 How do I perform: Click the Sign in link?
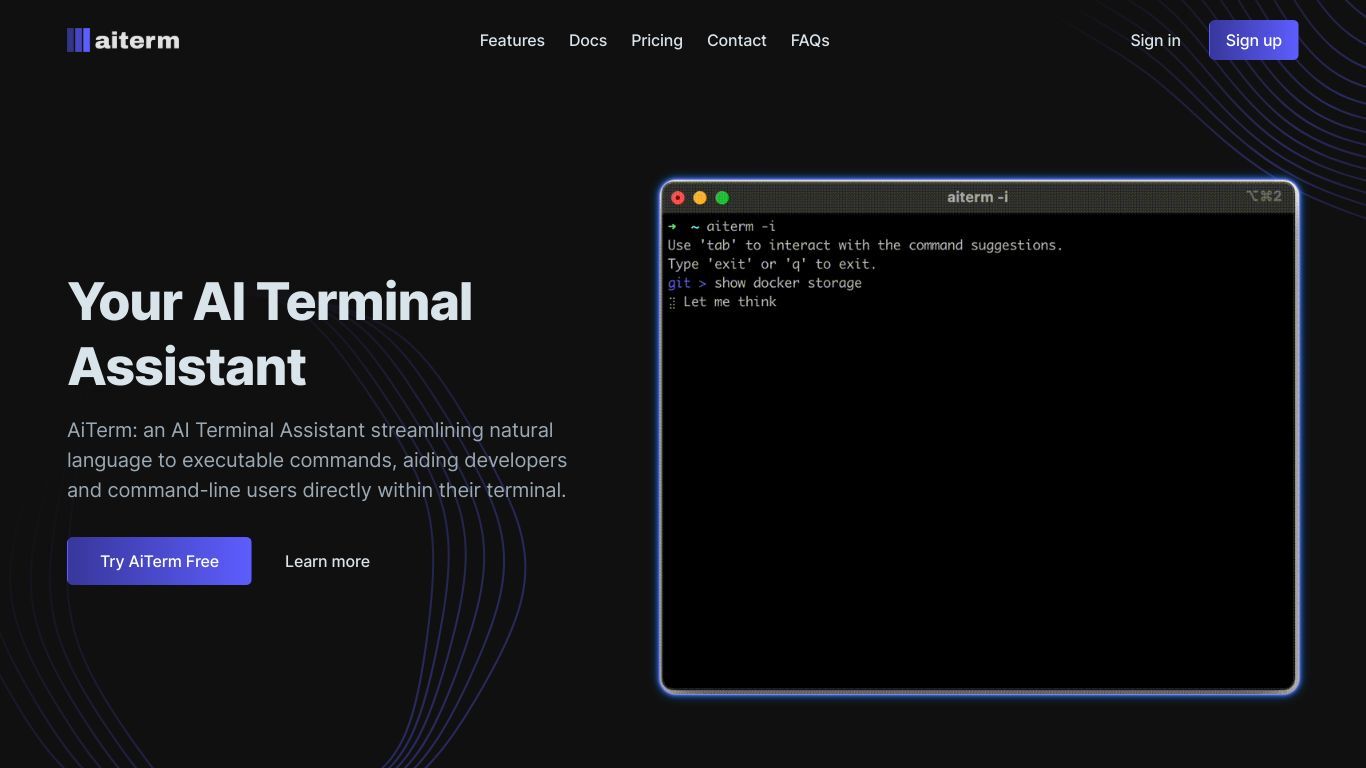pyautogui.click(x=1155, y=40)
